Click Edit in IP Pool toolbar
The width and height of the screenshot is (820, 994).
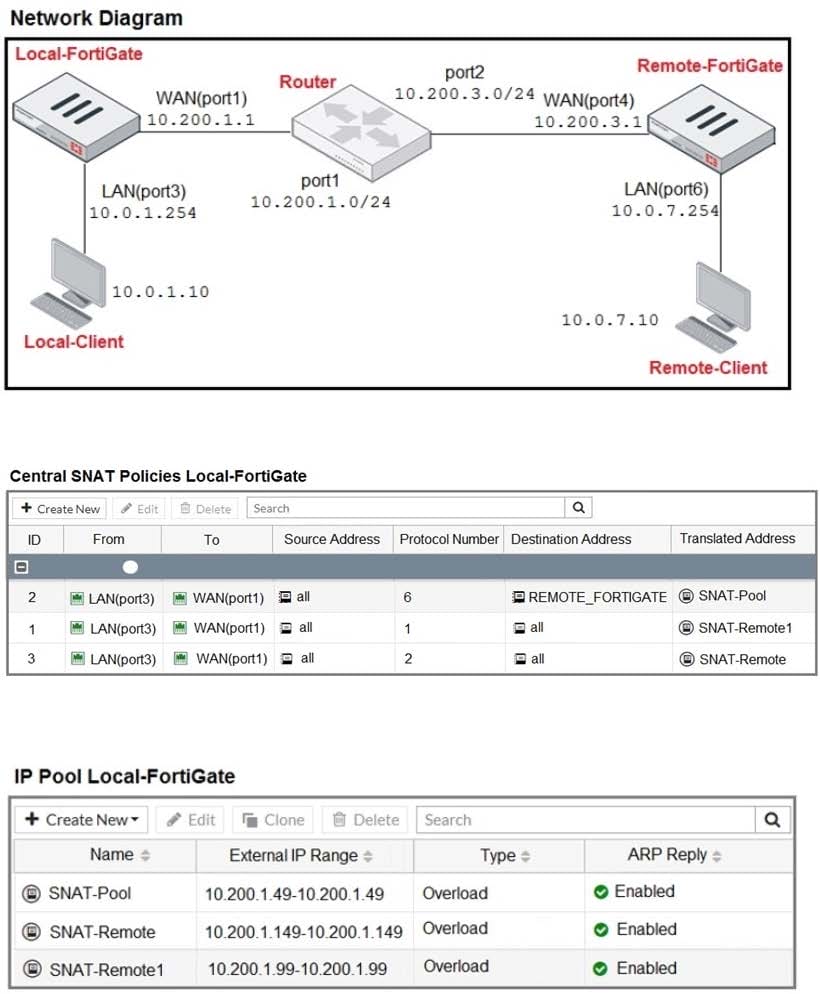click(x=191, y=820)
